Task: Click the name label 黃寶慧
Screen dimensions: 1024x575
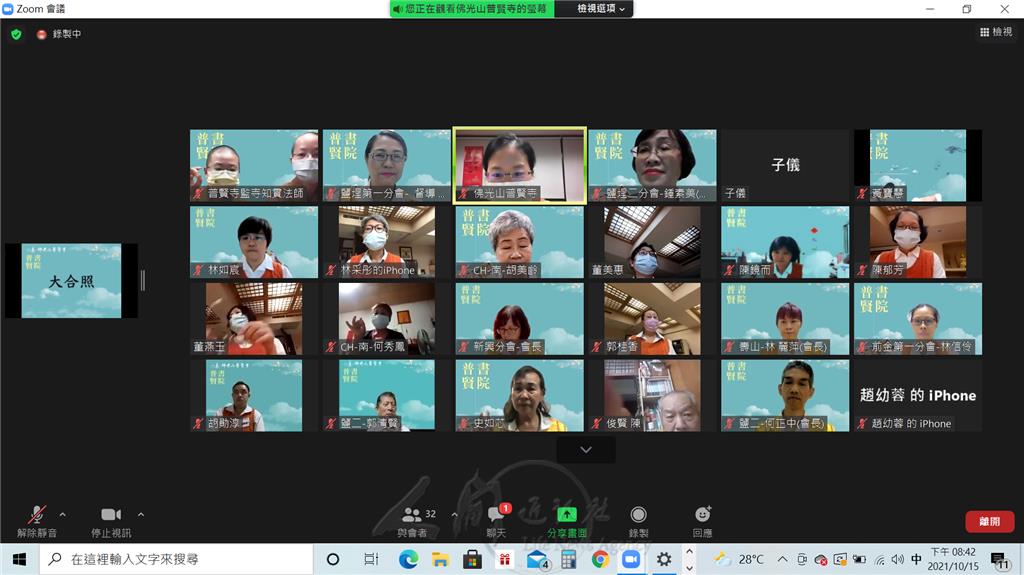Action: [888, 193]
